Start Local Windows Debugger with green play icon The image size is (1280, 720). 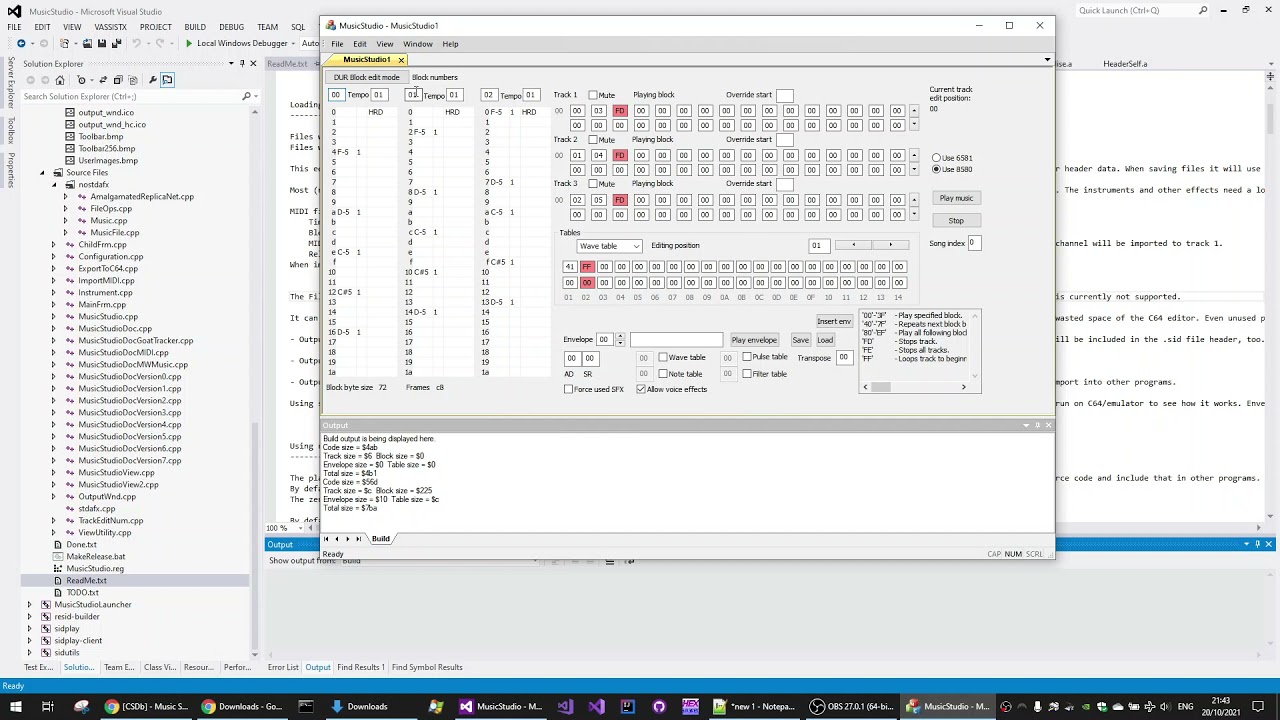pos(189,43)
